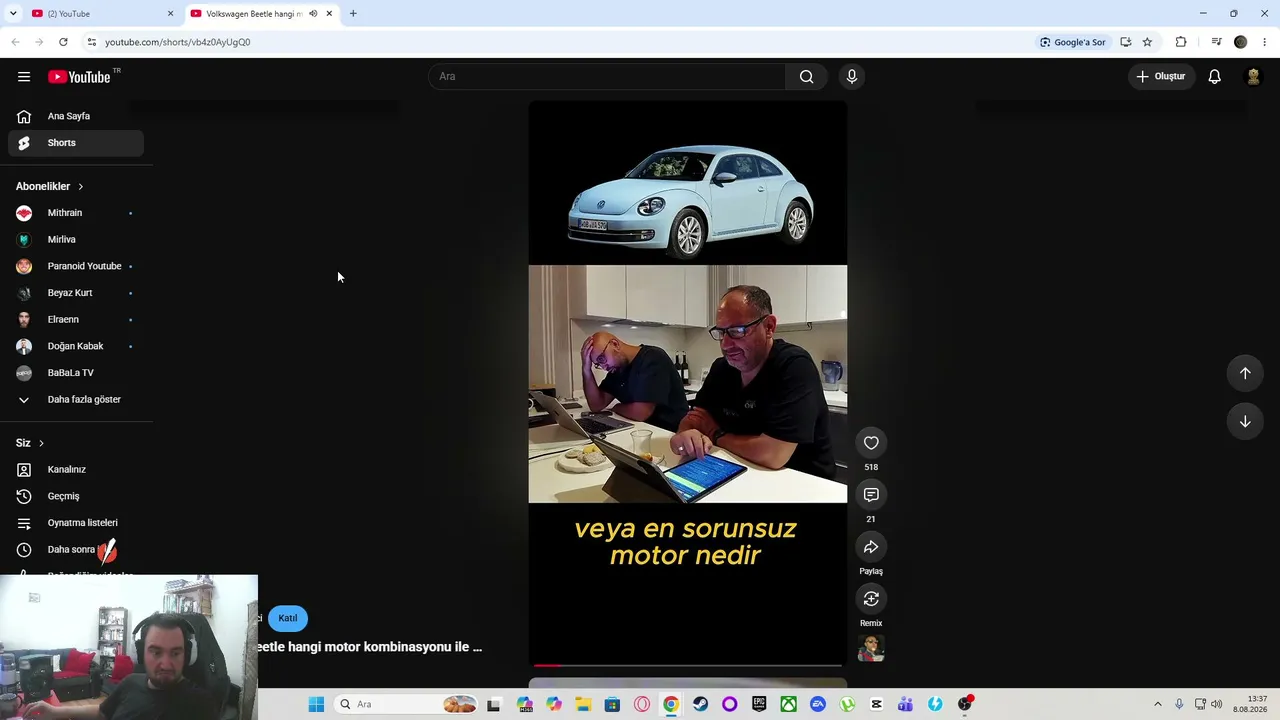Image resolution: width=1280 pixels, height=720 pixels.
Task: Expand the Siz section
Action: point(30,443)
